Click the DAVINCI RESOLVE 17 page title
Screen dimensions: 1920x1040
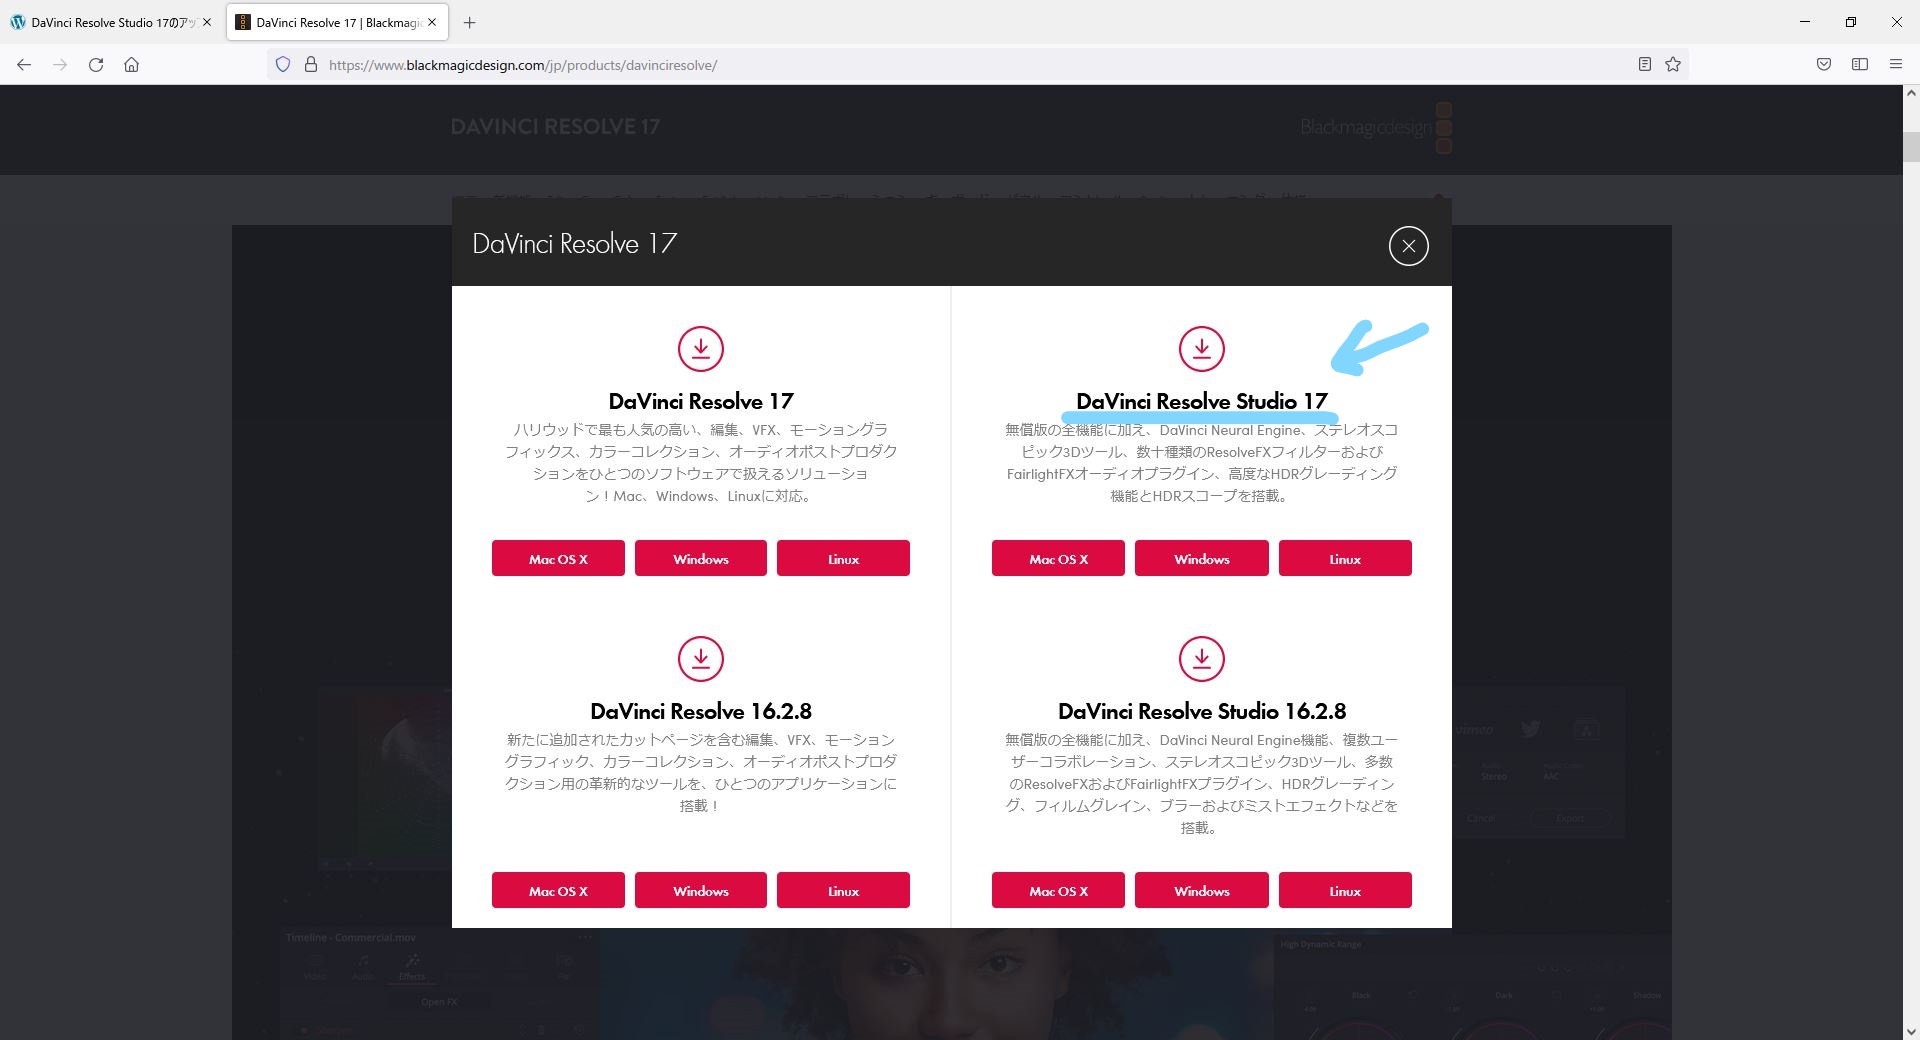(555, 127)
